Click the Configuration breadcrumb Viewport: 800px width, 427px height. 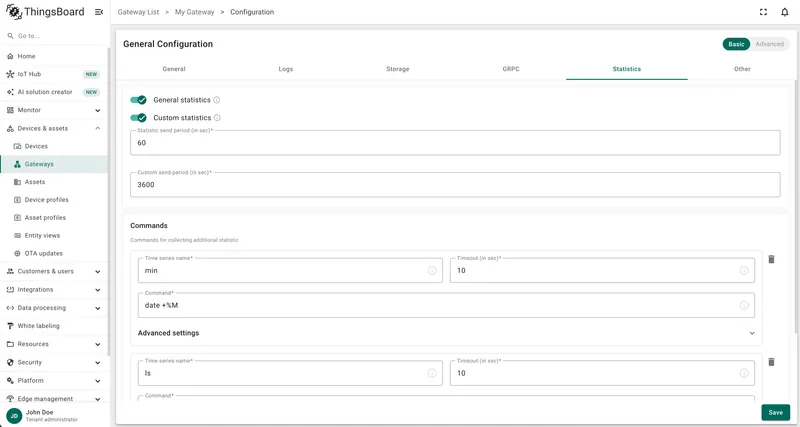[252, 12]
